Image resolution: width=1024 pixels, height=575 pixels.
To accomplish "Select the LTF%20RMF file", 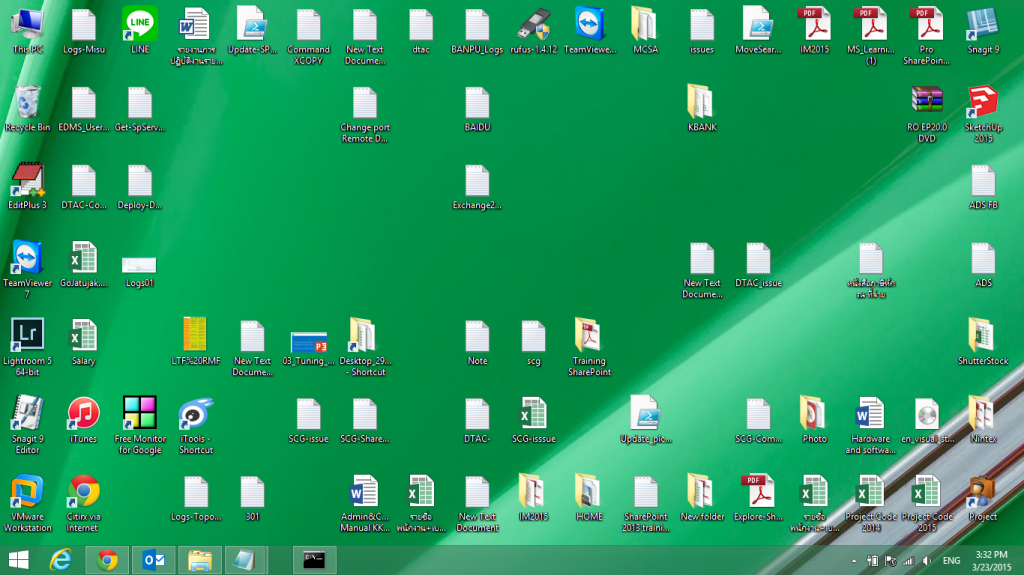I will pos(196,342).
